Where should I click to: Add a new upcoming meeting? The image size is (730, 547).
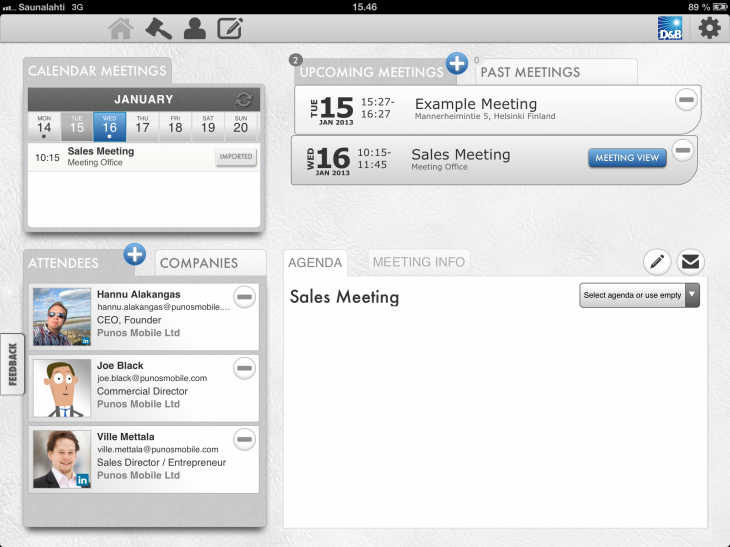[457, 64]
